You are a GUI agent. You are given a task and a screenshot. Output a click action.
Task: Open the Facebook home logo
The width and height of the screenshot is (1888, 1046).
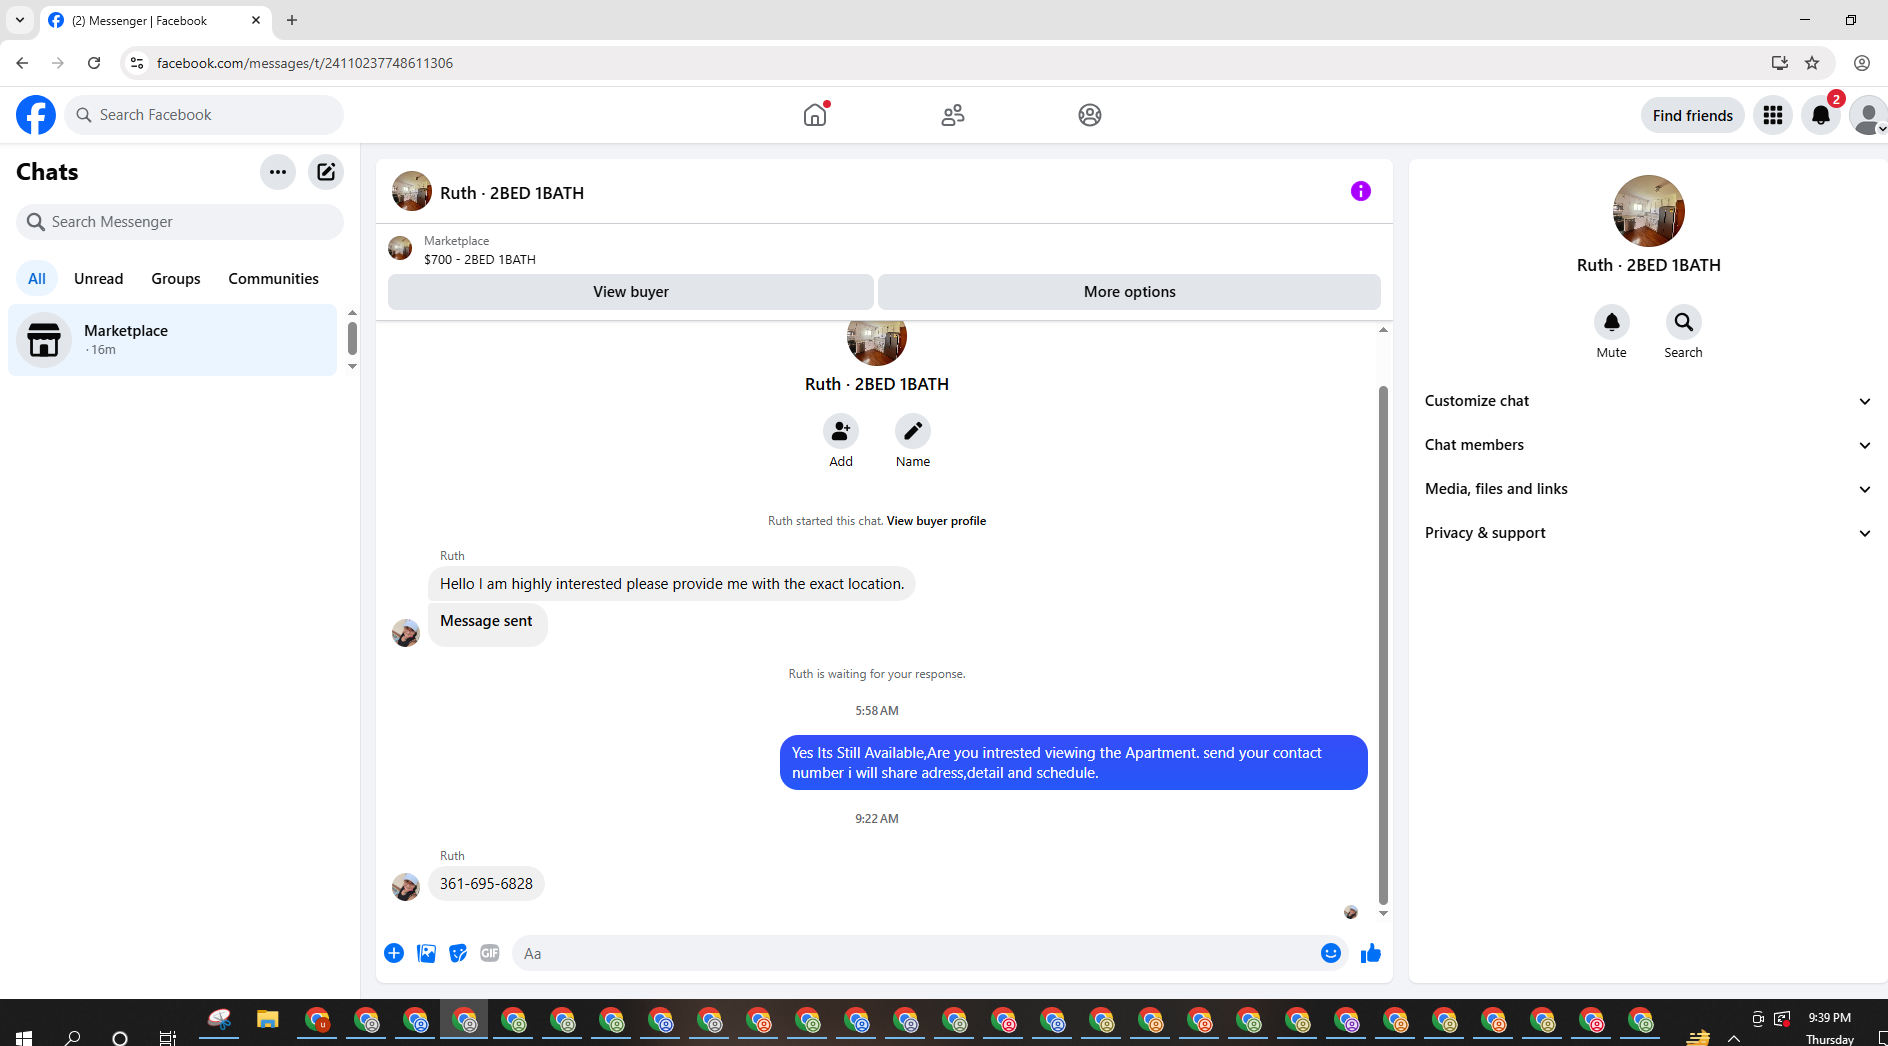click(x=36, y=115)
